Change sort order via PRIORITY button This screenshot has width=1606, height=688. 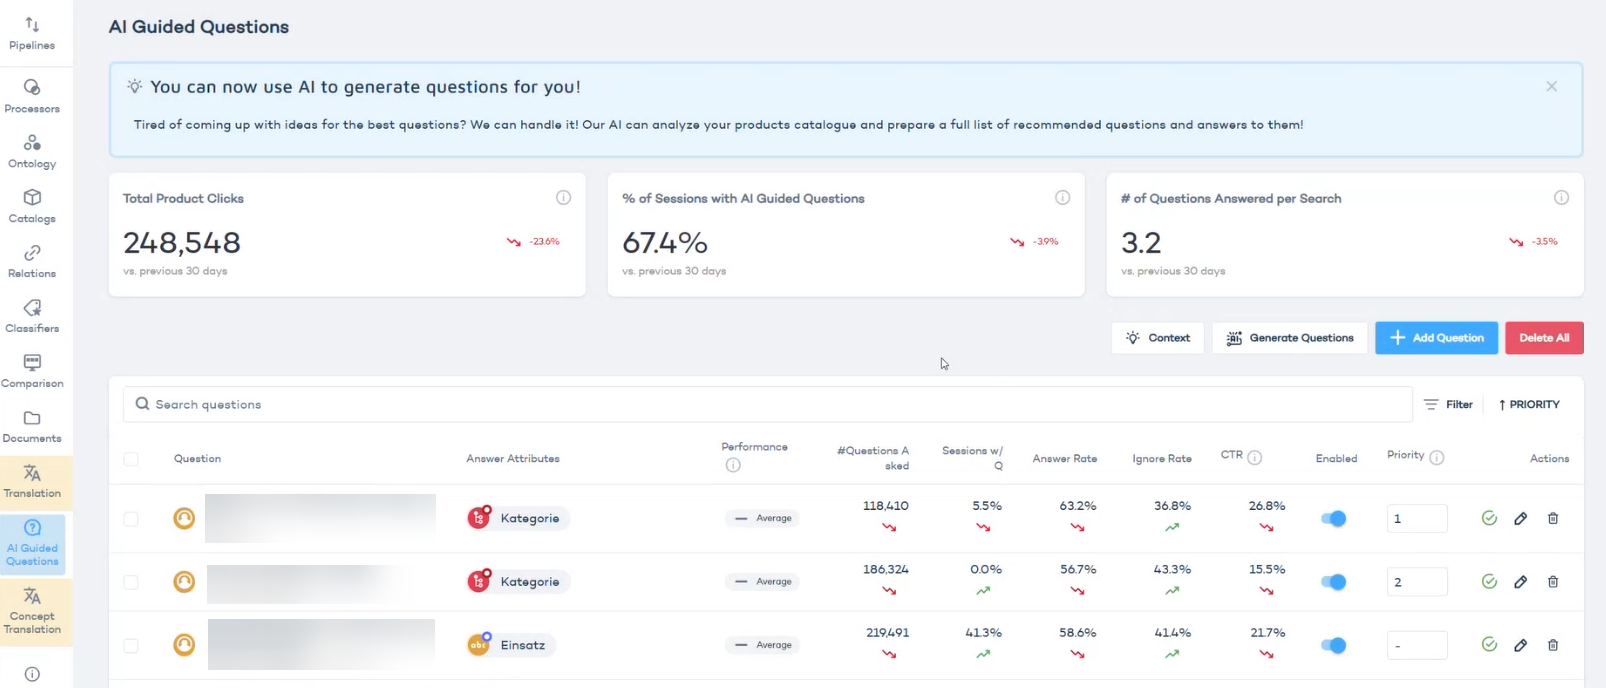pos(1529,404)
